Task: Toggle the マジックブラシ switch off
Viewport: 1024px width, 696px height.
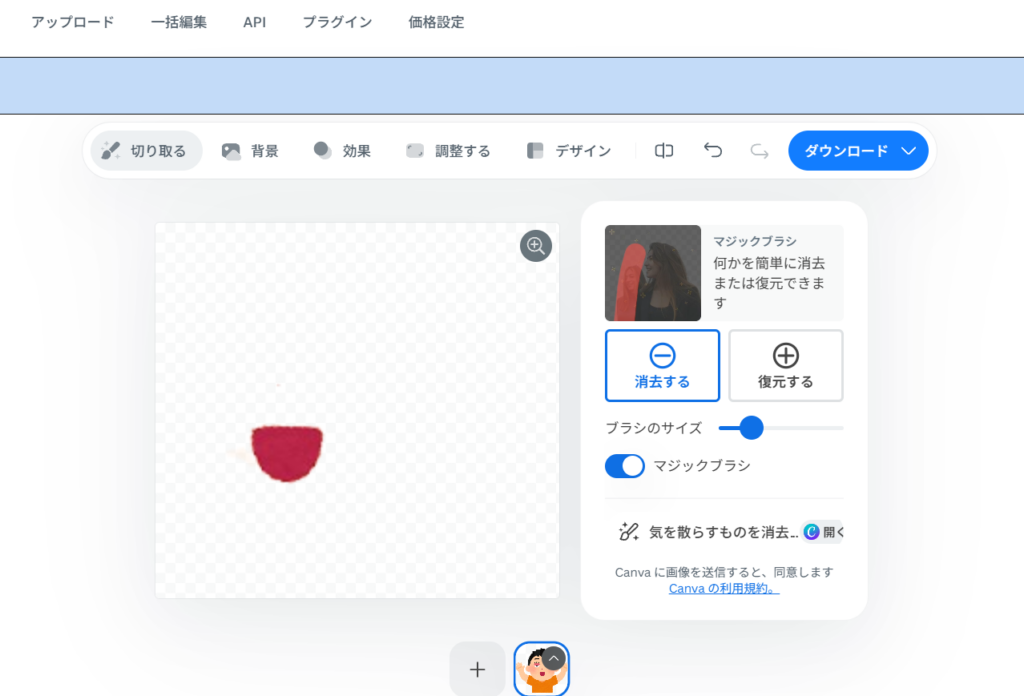Action: pyautogui.click(x=625, y=466)
